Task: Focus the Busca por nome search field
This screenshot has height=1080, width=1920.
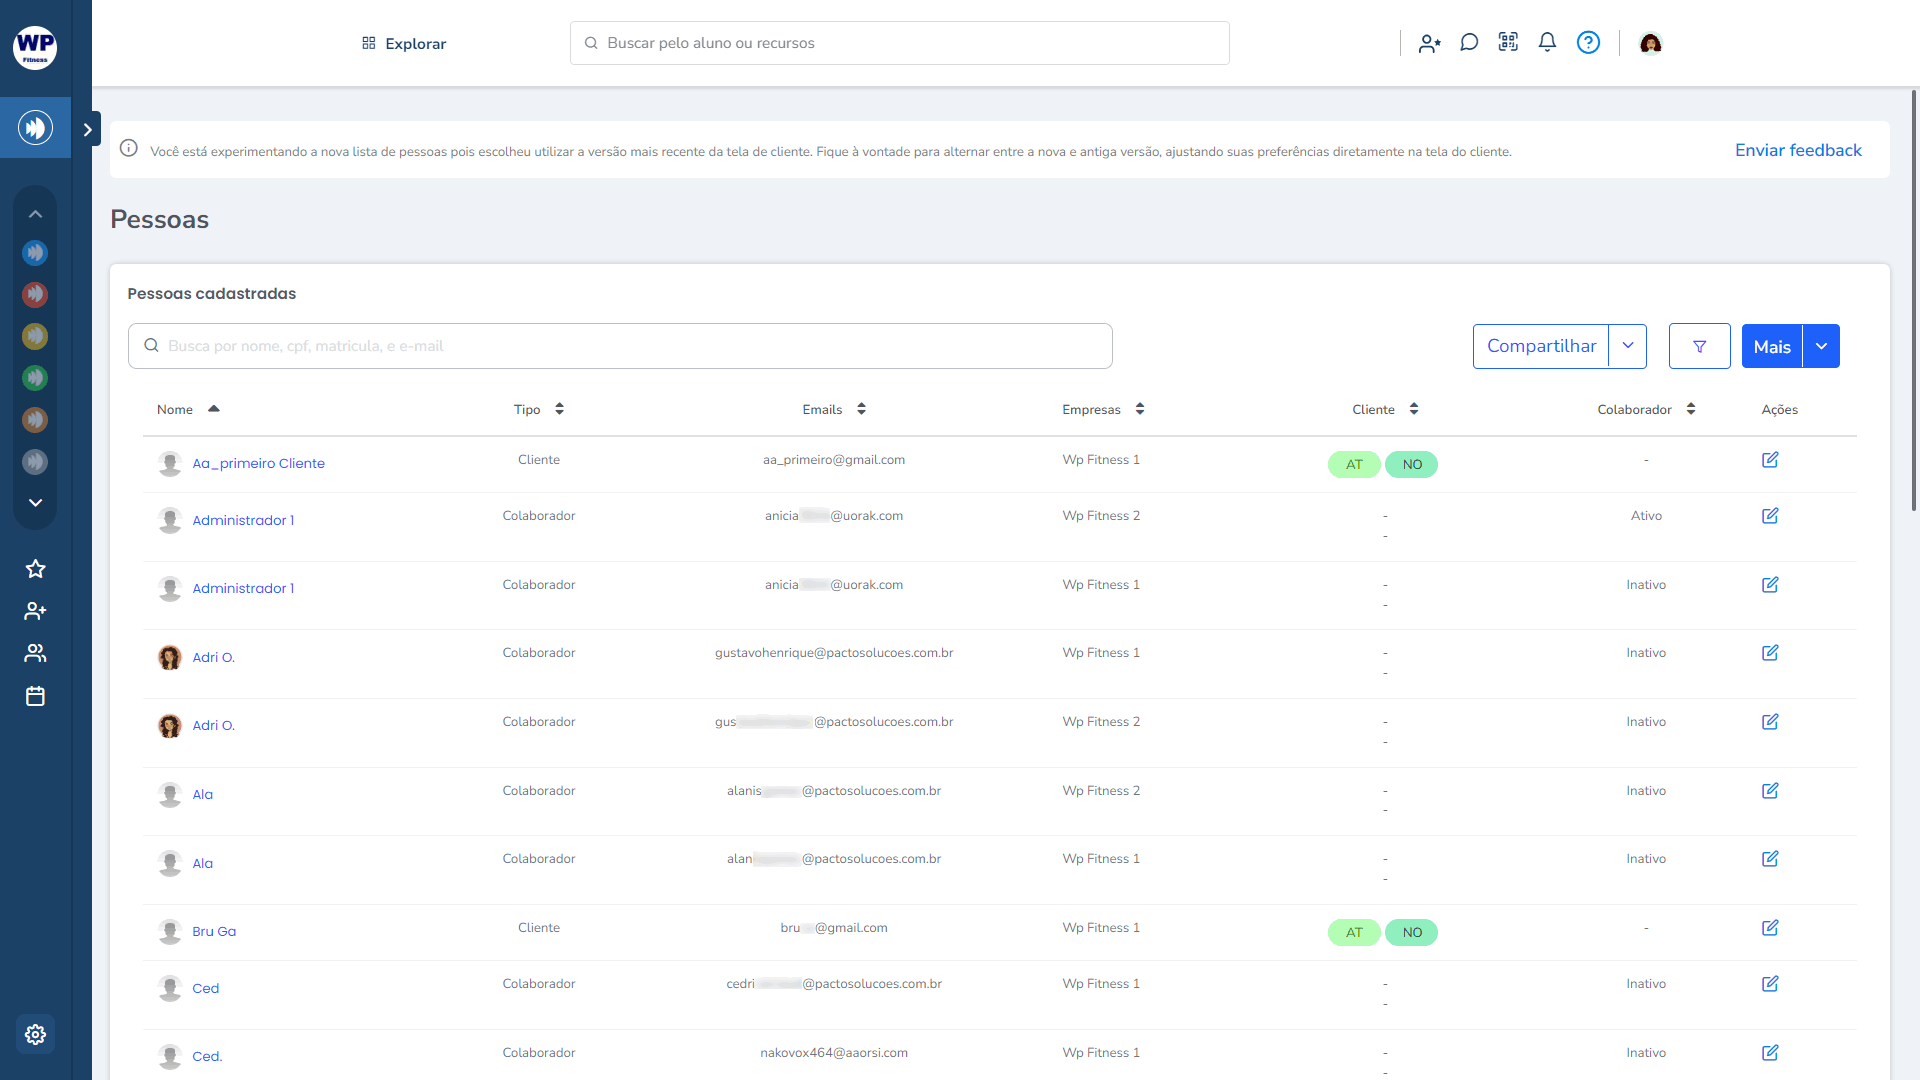Action: click(x=620, y=346)
